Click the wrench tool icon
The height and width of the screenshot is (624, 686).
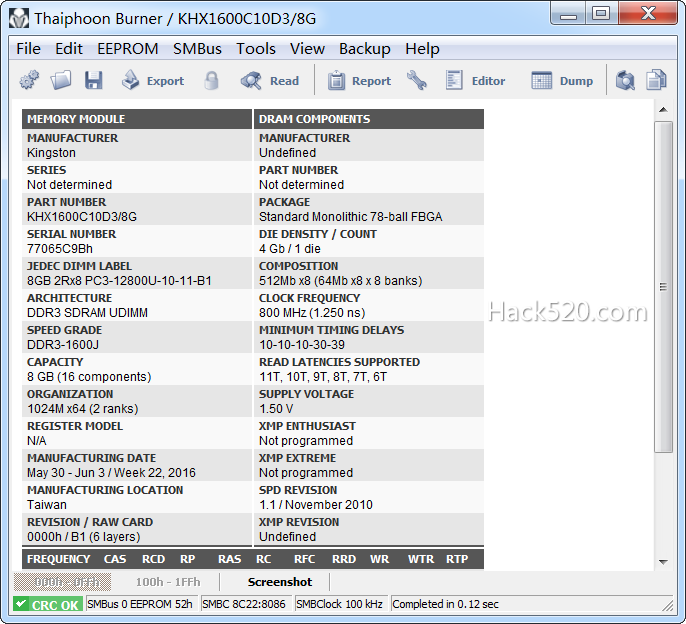pos(416,81)
